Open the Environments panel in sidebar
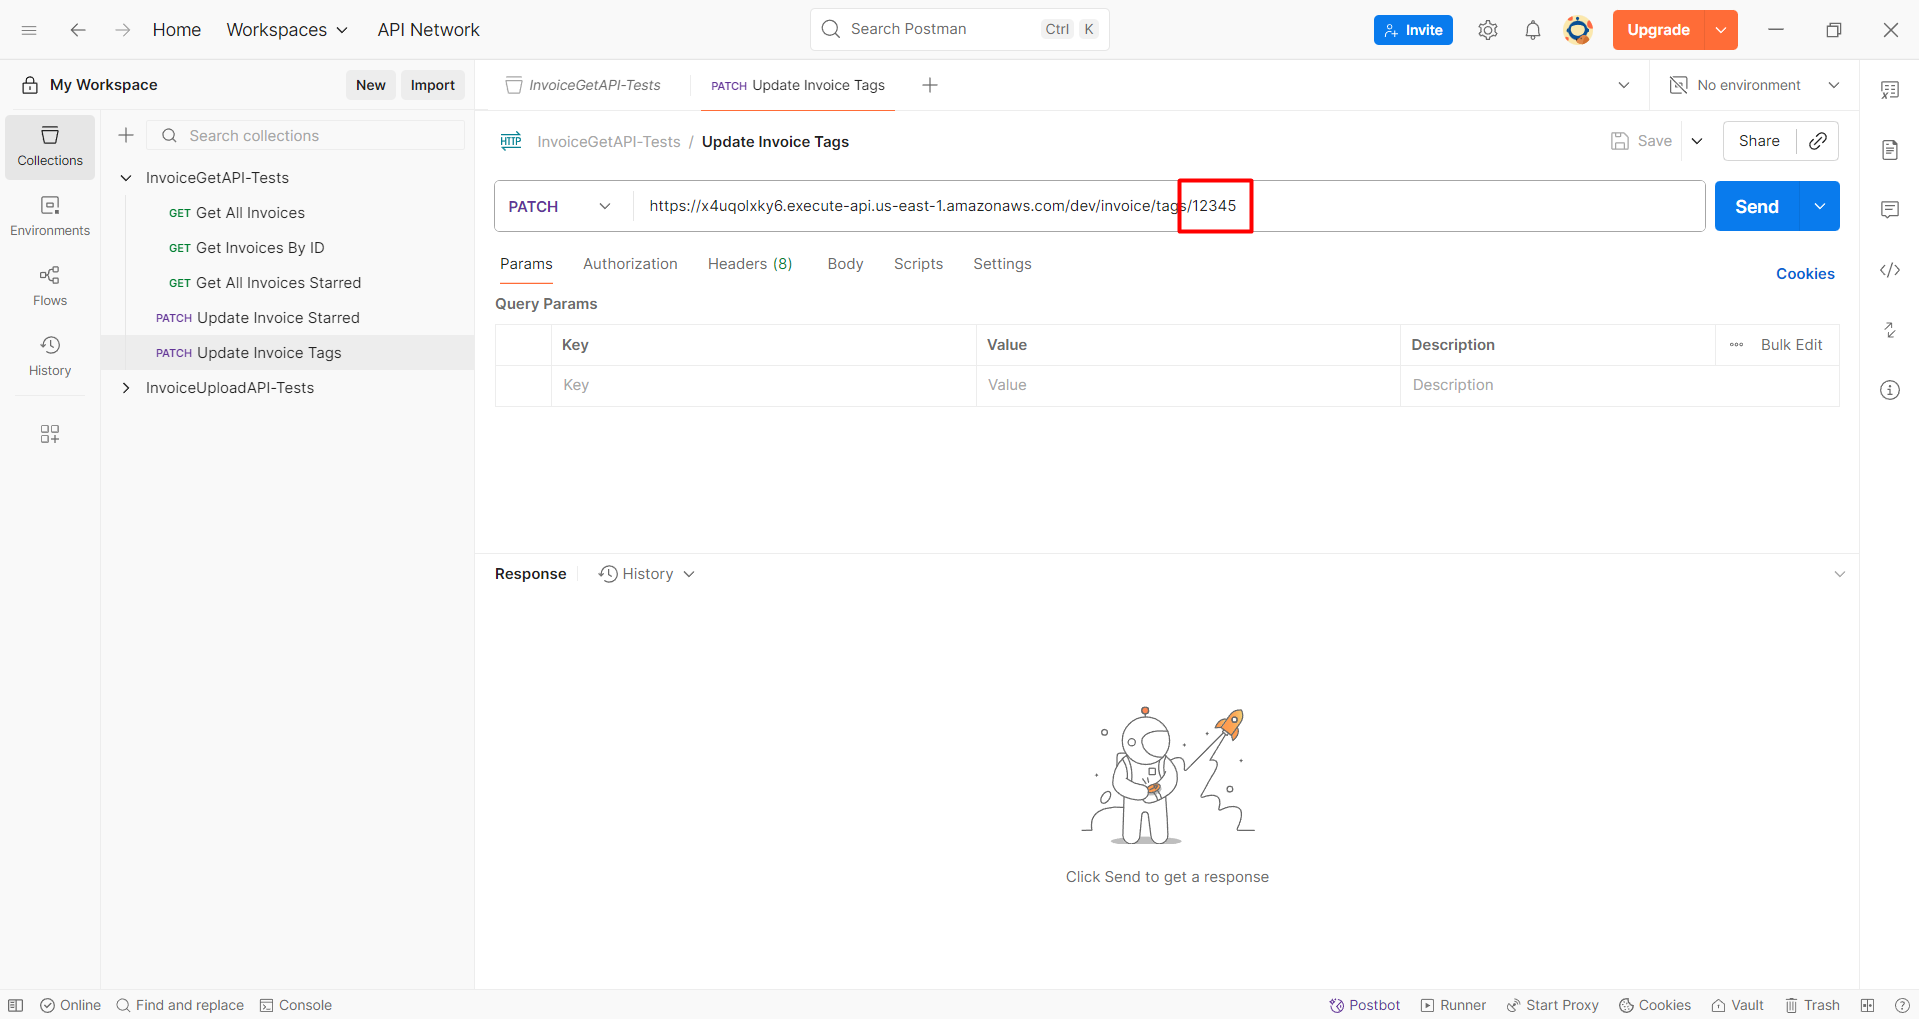 point(49,216)
